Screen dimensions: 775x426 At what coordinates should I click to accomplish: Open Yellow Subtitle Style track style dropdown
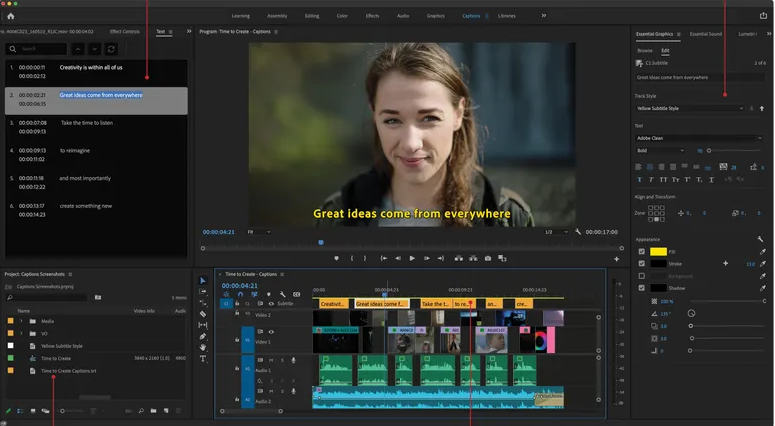pyautogui.click(x=690, y=108)
